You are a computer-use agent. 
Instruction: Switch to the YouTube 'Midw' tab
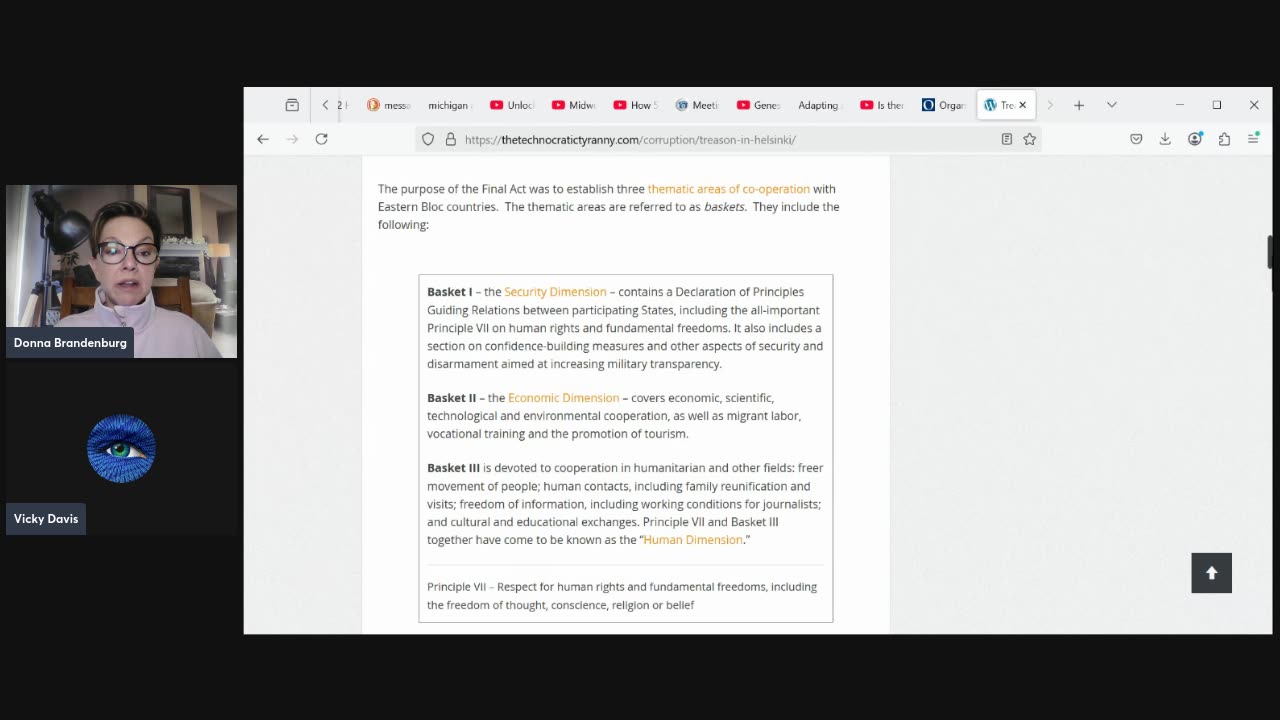click(573, 105)
